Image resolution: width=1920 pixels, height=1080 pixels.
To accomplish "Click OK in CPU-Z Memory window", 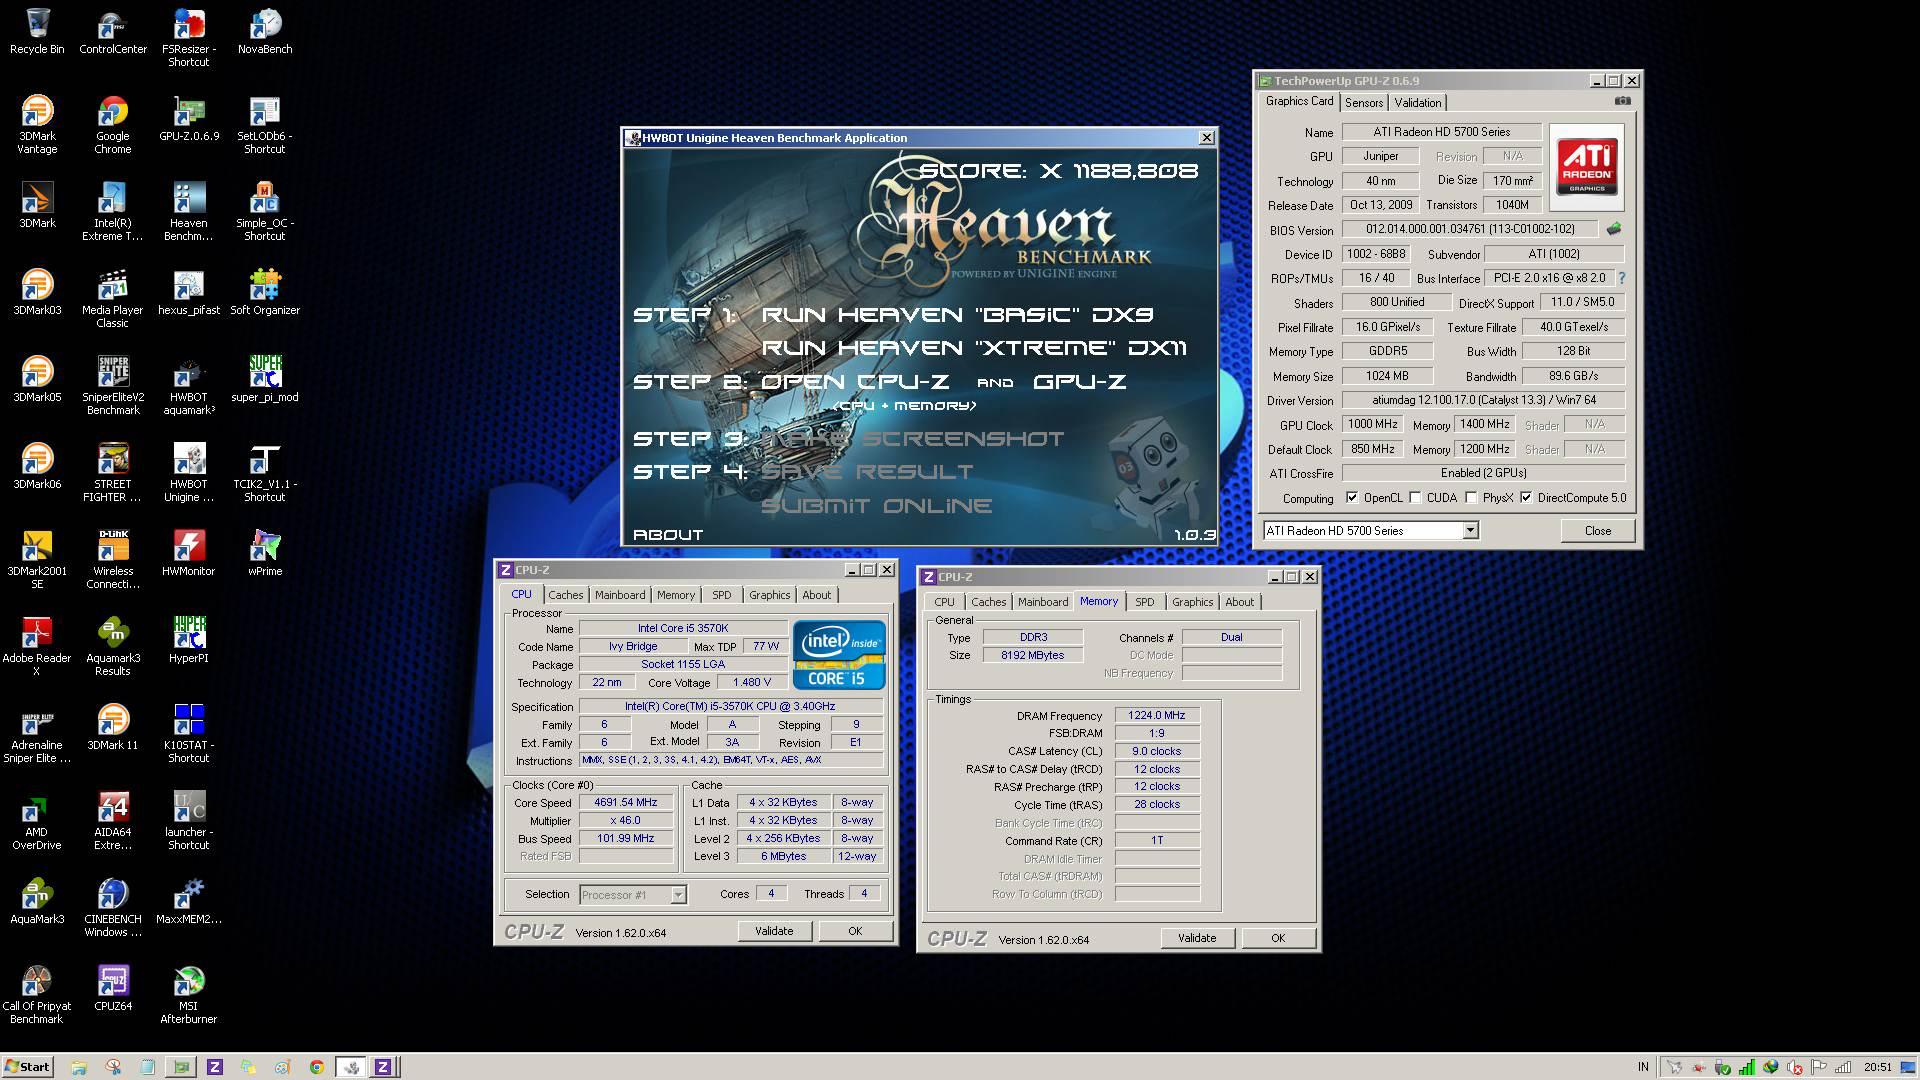I will [x=1278, y=938].
